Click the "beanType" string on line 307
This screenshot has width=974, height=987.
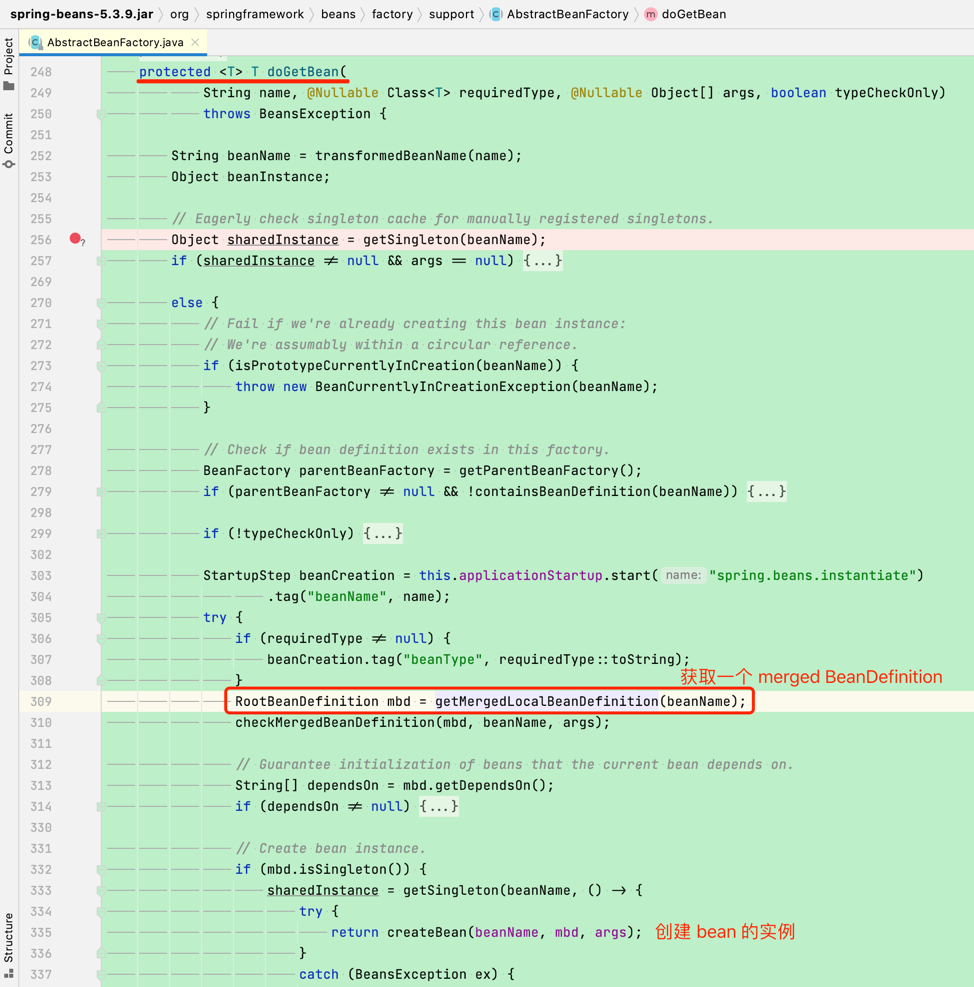point(443,660)
